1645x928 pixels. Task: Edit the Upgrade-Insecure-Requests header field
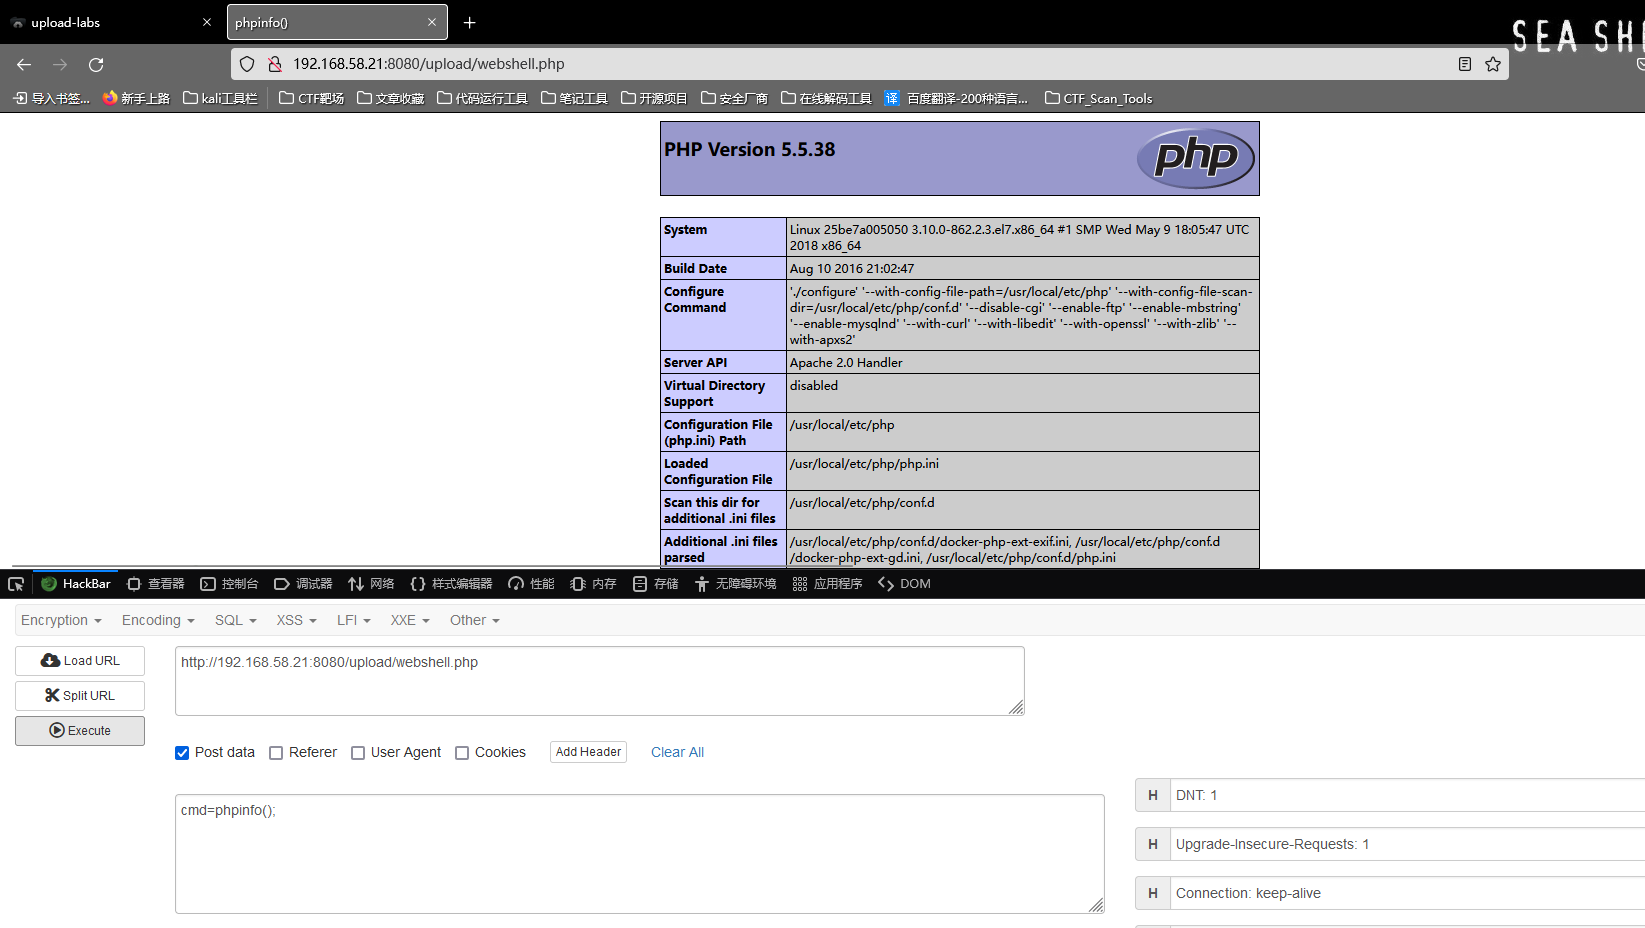click(1408, 844)
